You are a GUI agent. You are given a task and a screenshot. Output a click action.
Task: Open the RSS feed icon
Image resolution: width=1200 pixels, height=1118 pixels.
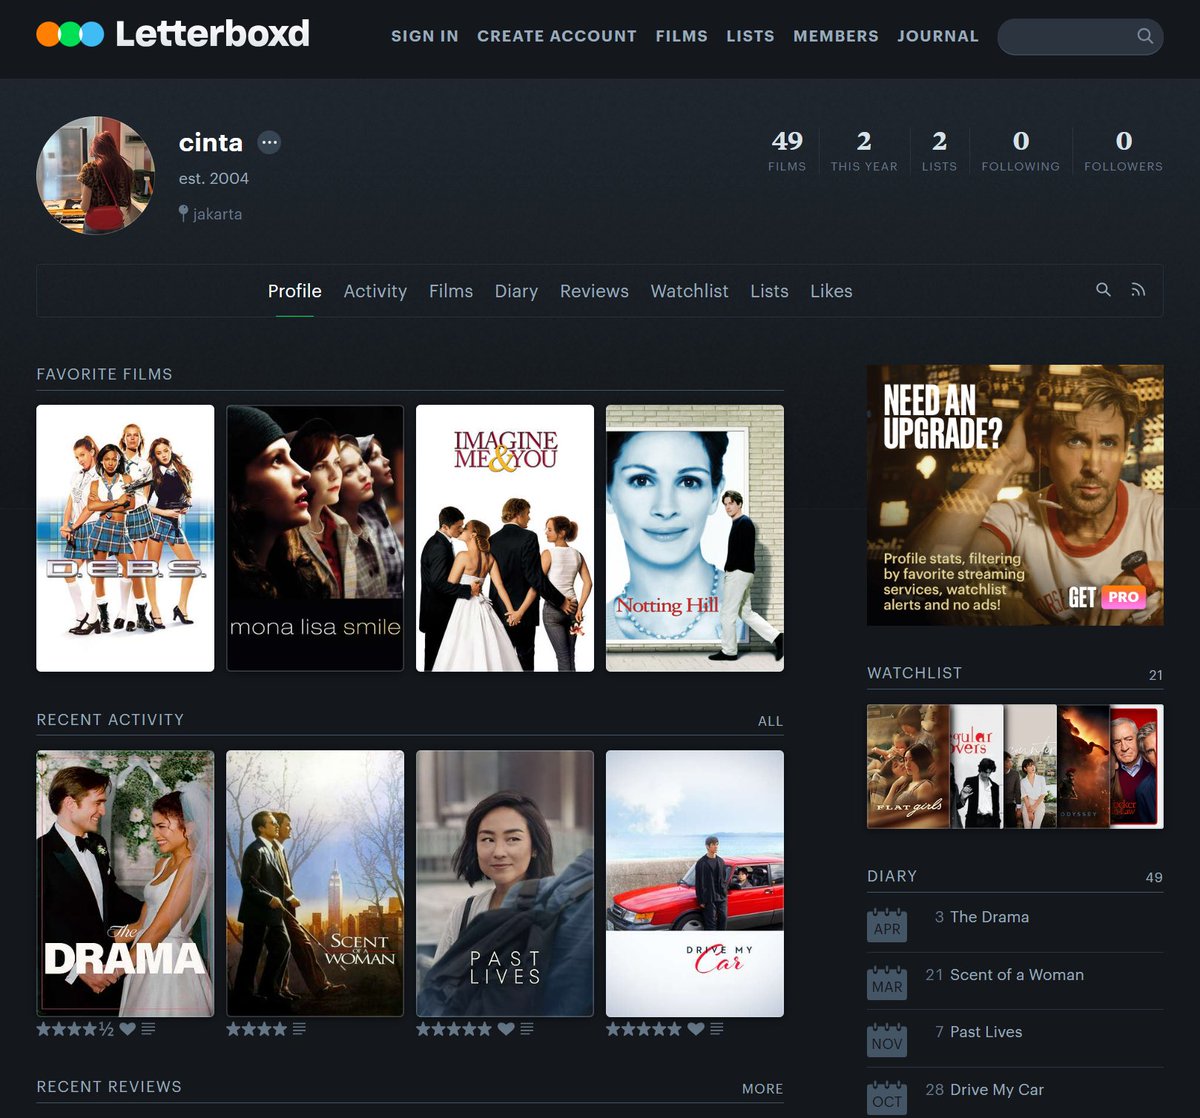click(1138, 290)
